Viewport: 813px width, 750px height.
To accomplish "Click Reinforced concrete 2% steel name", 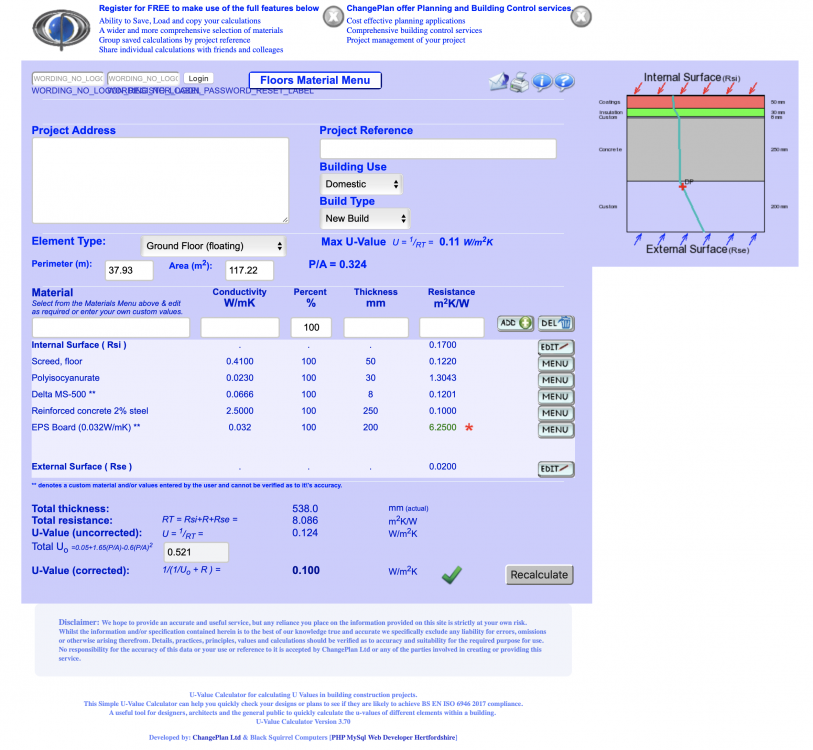I will (x=90, y=411).
